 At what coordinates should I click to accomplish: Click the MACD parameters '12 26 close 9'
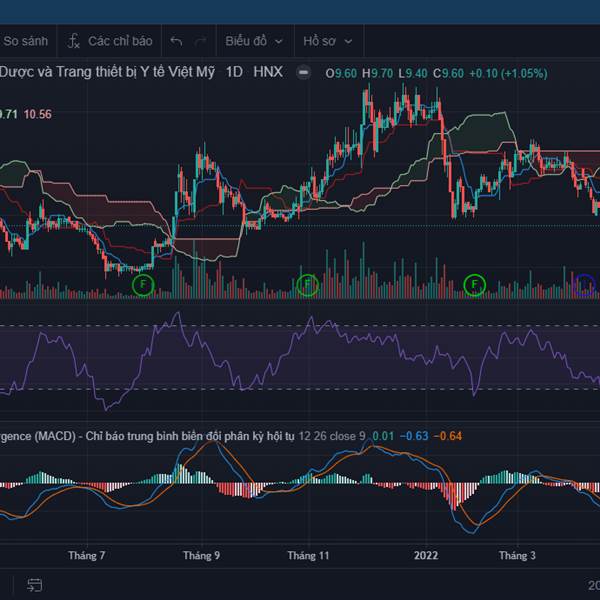point(333,436)
